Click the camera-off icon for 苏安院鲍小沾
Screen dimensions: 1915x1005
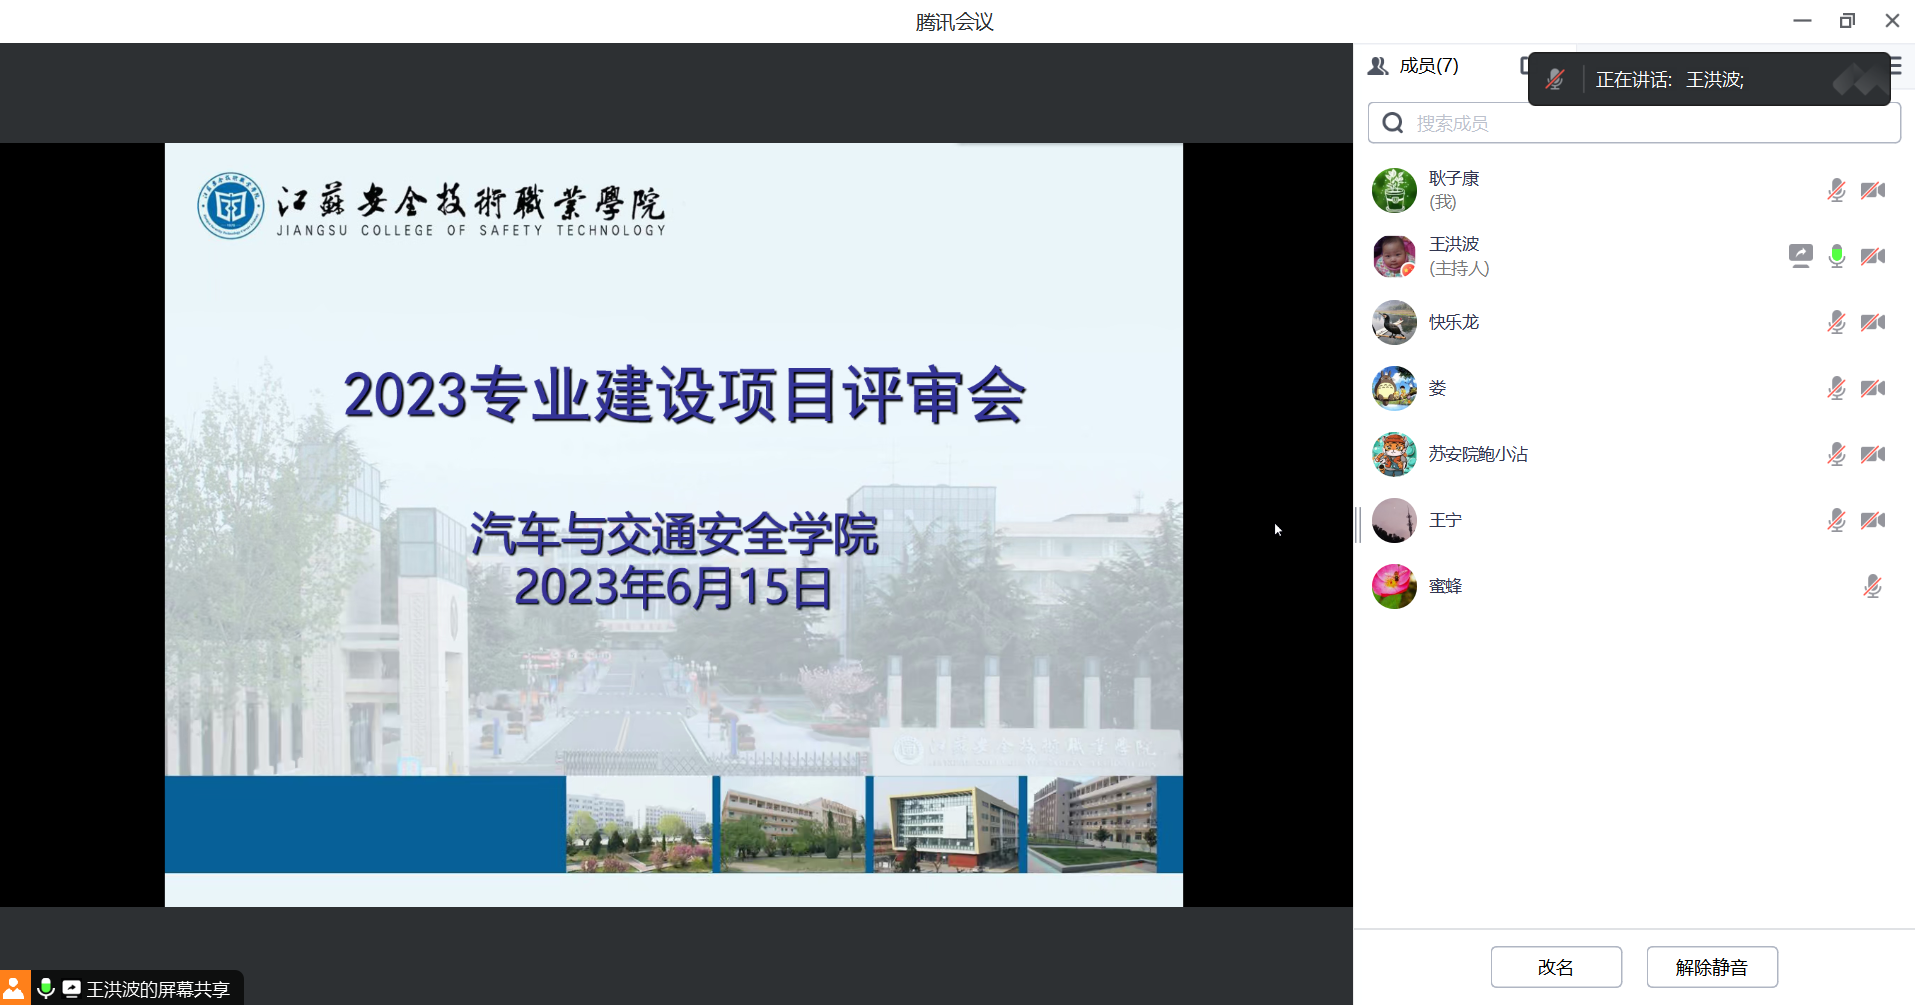tap(1873, 454)
